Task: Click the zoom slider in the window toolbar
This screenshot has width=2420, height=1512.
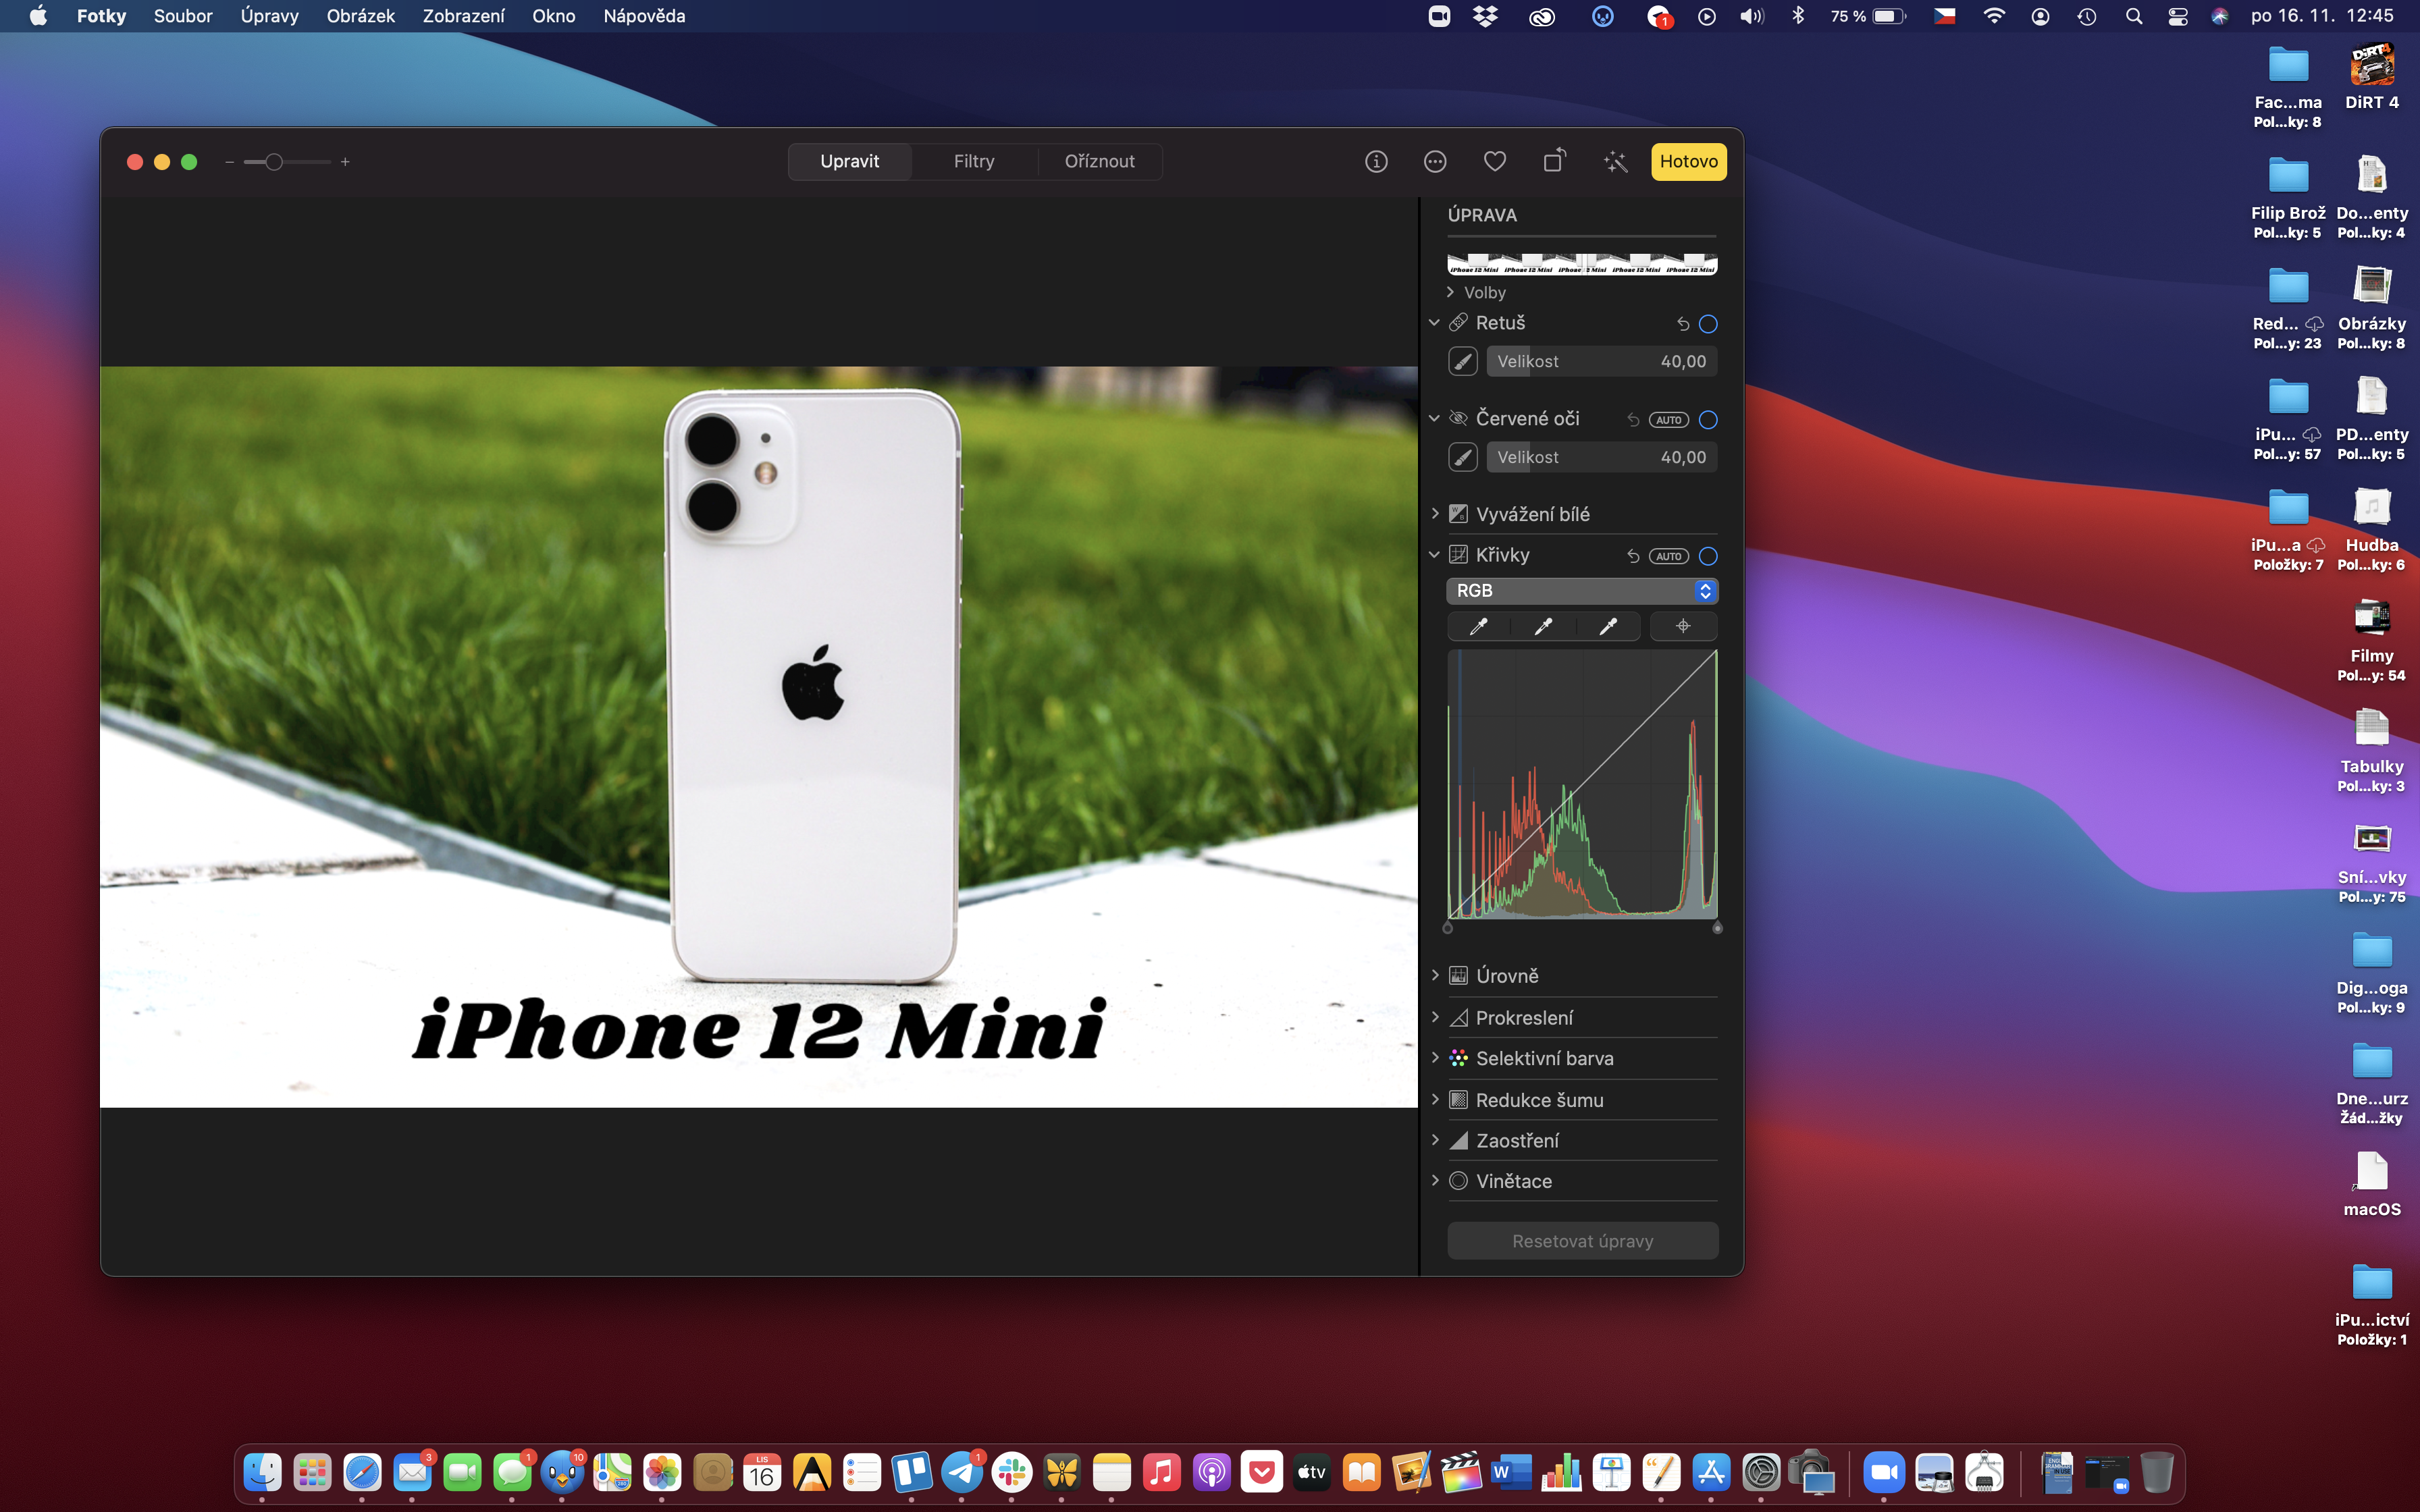Action: [274, 162]
